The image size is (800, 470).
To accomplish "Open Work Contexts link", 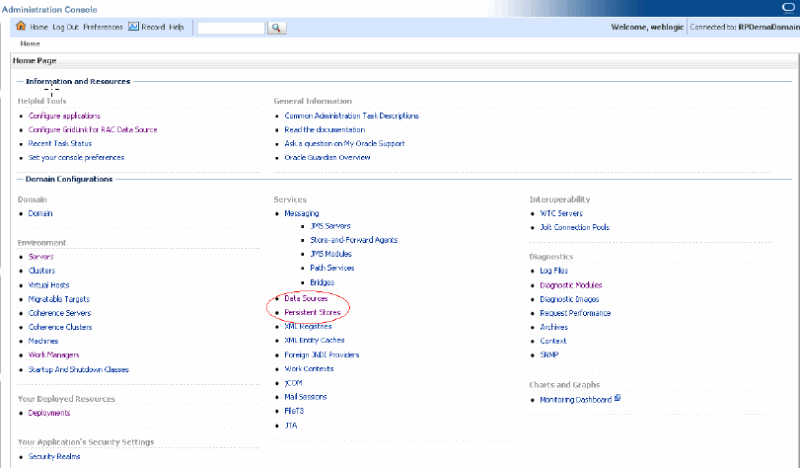I will pos(309,368).
